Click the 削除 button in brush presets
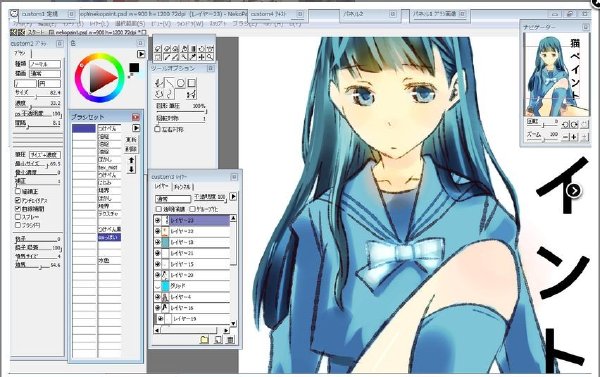 click(131, 149)
